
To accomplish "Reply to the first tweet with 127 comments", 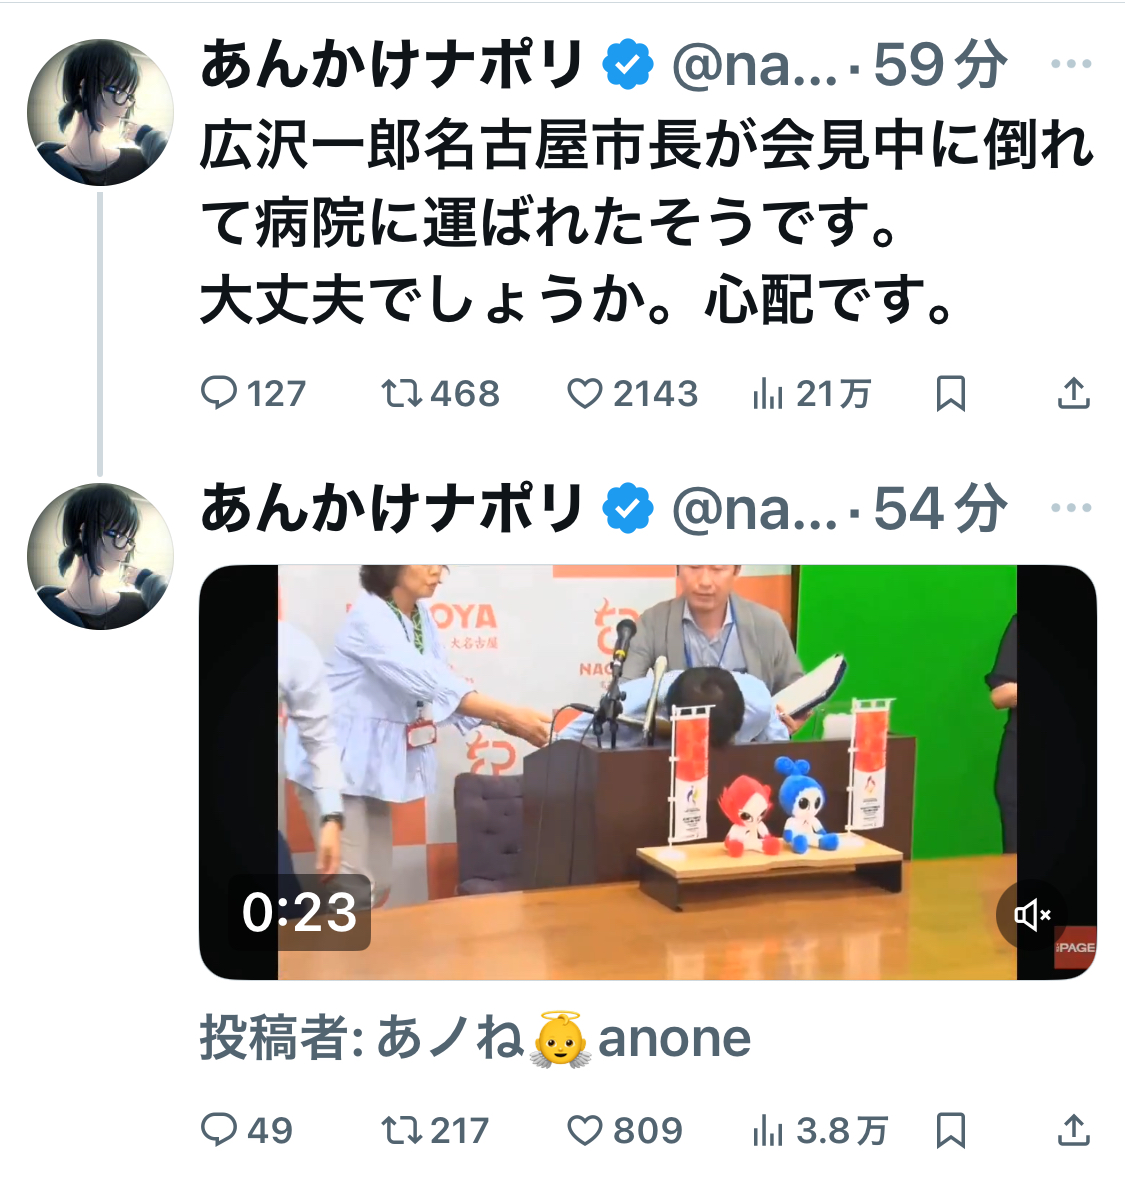I will [253, 394].
